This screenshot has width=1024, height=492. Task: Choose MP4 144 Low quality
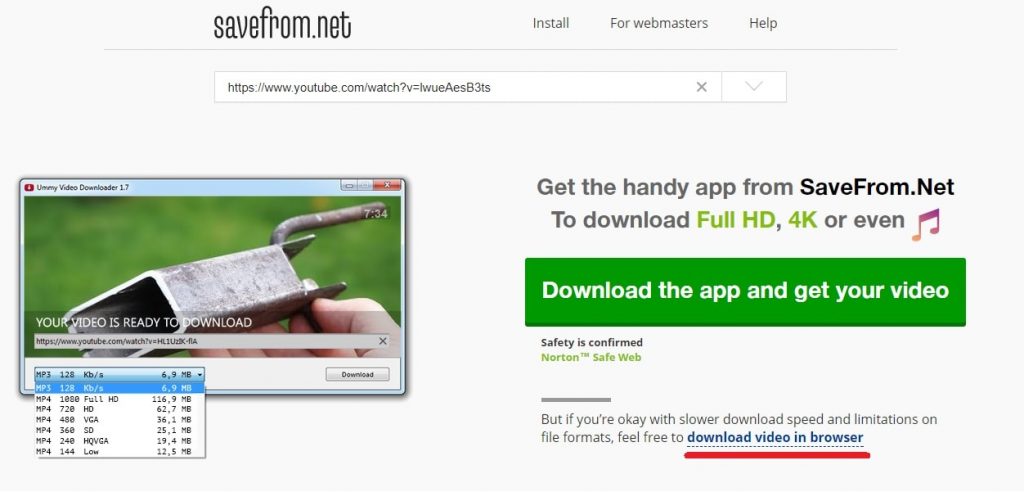[x=120, y=451]
